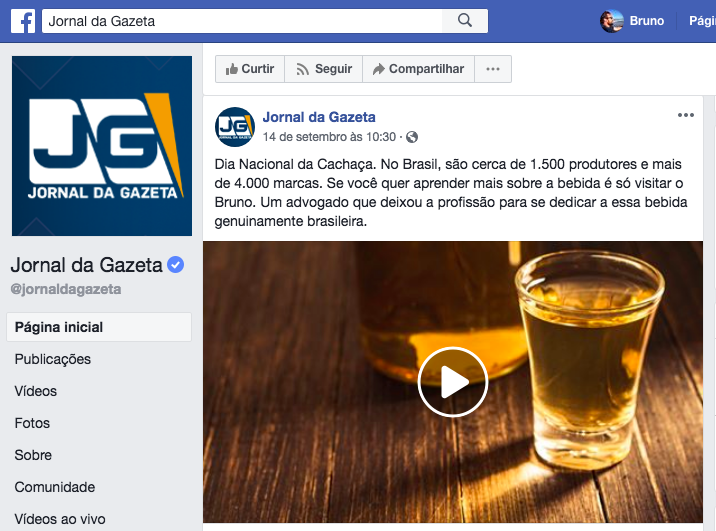
Task: Select the Página inicial sidebar item
Action: point(99,327)
